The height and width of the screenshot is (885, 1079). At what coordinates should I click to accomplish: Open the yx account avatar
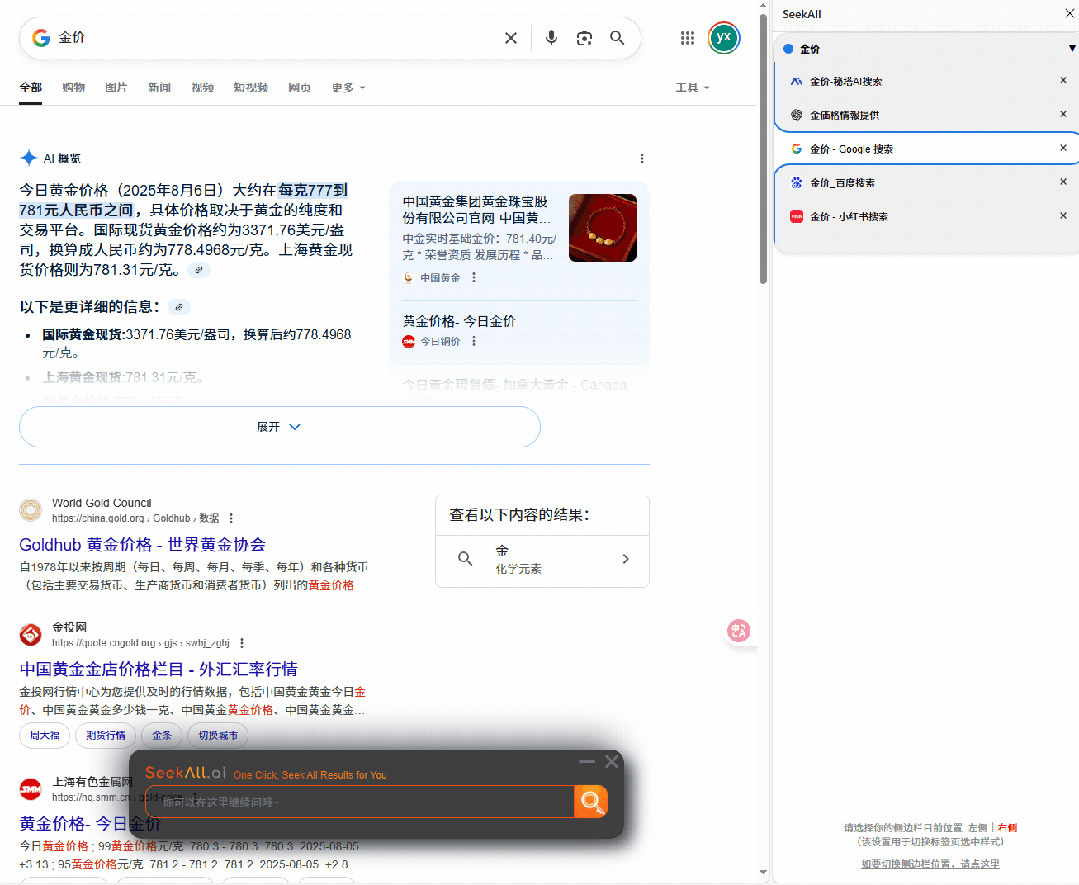pyautogui.click(x=723, y=38)
